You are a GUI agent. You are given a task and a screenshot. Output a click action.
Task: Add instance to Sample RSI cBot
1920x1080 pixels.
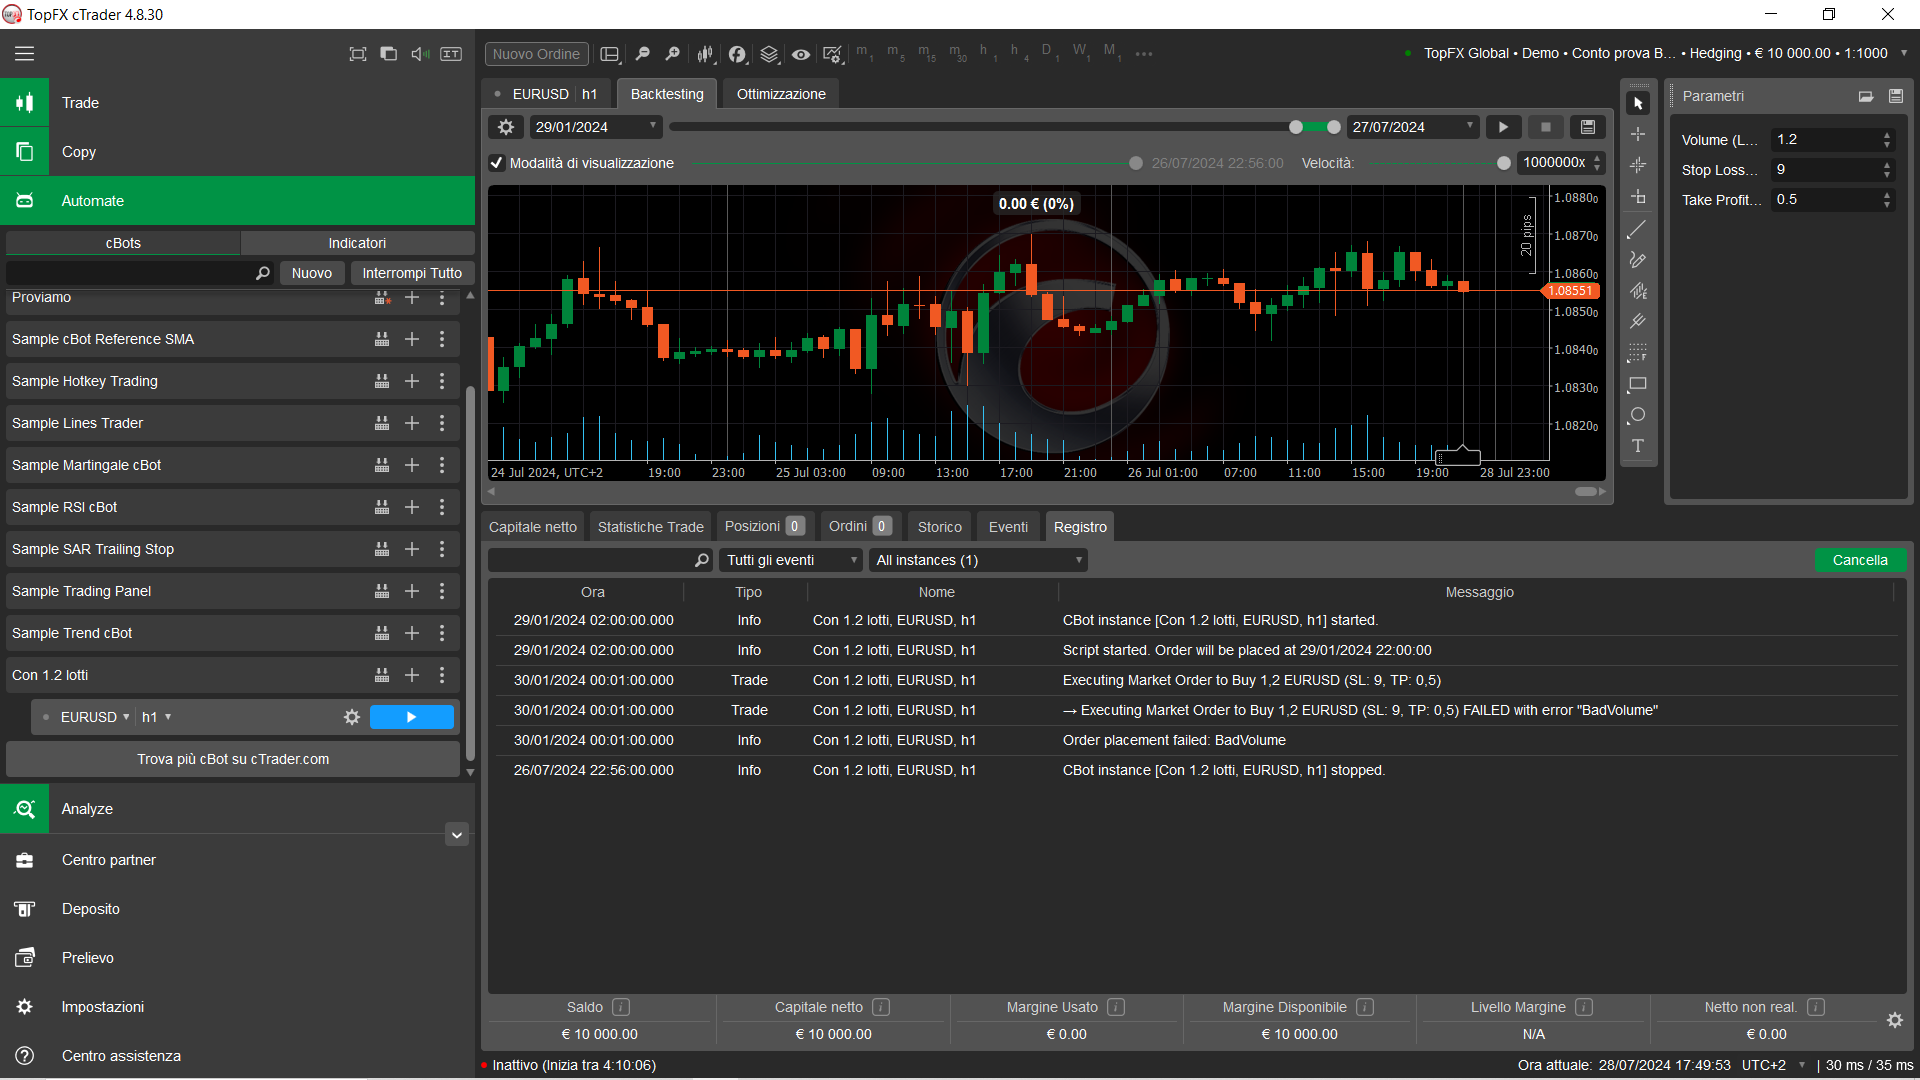pyautogui.click(x=411, y=507)
